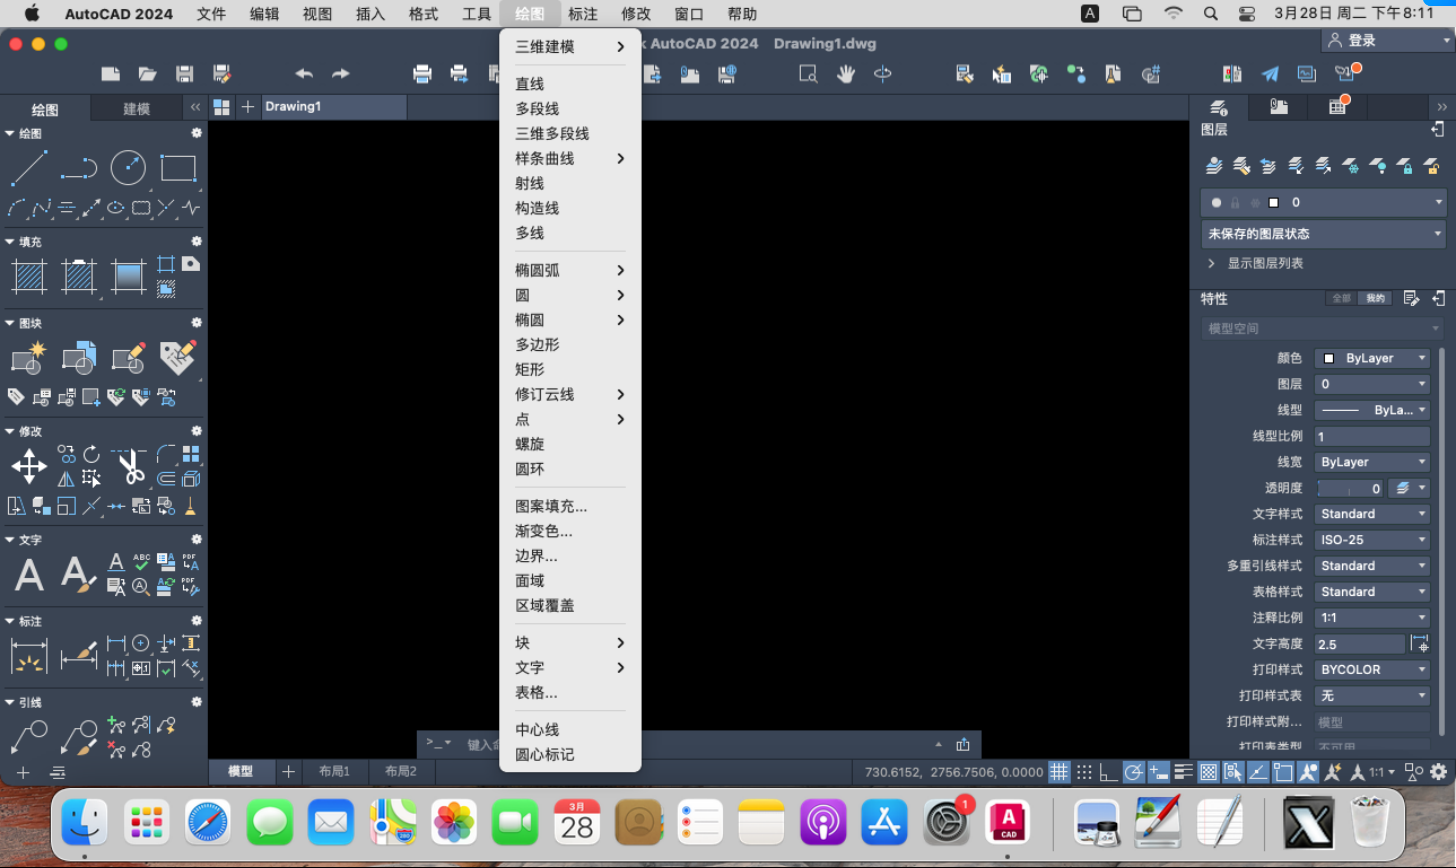
Task: Click the Purge broom icon
Action: pos(190,505)
